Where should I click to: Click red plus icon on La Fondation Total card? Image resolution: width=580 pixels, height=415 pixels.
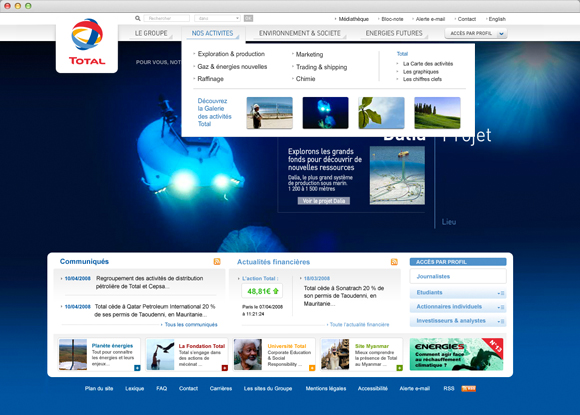[x=225, y=368]
